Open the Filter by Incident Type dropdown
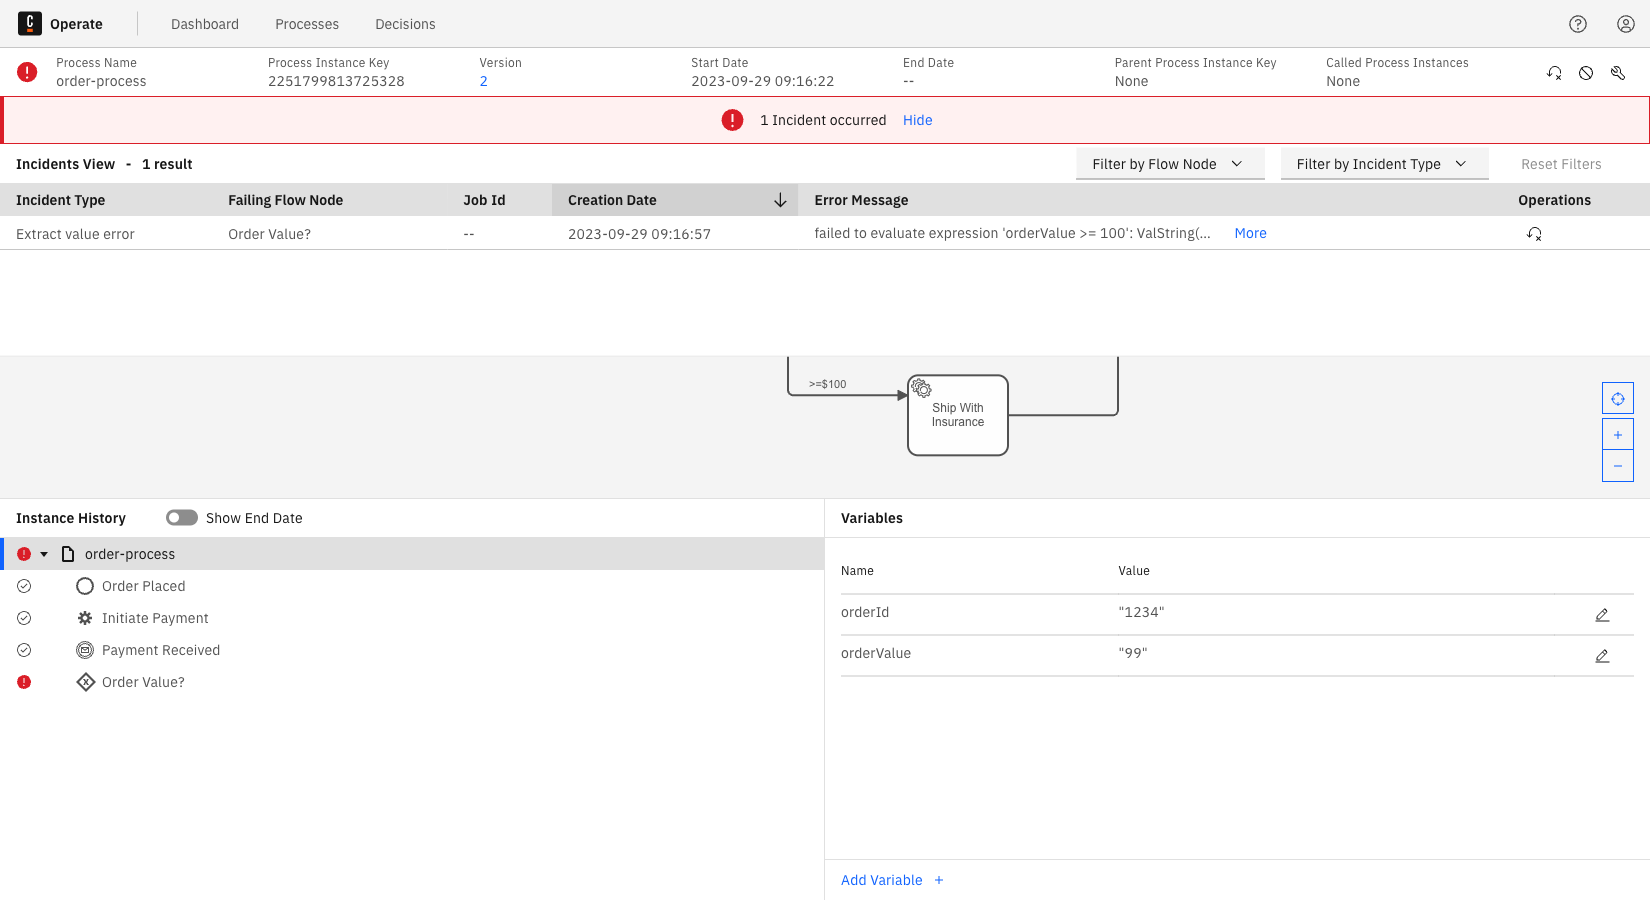1650x900 pixels. point(1384,163)
